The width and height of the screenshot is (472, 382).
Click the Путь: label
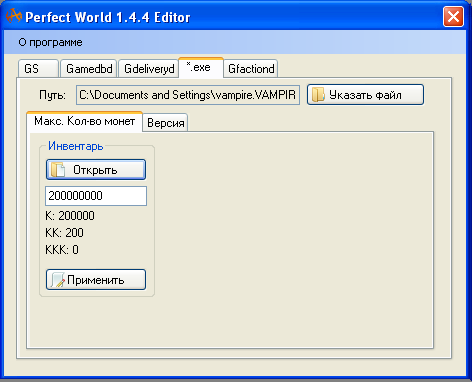point(52,95)
